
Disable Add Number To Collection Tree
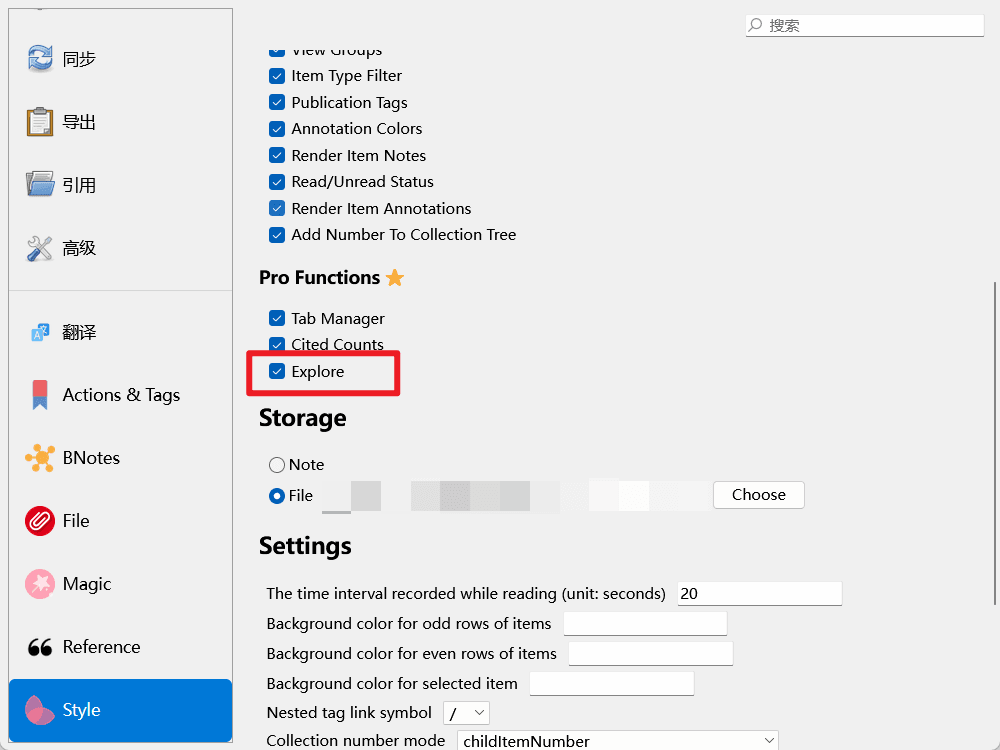277,235
